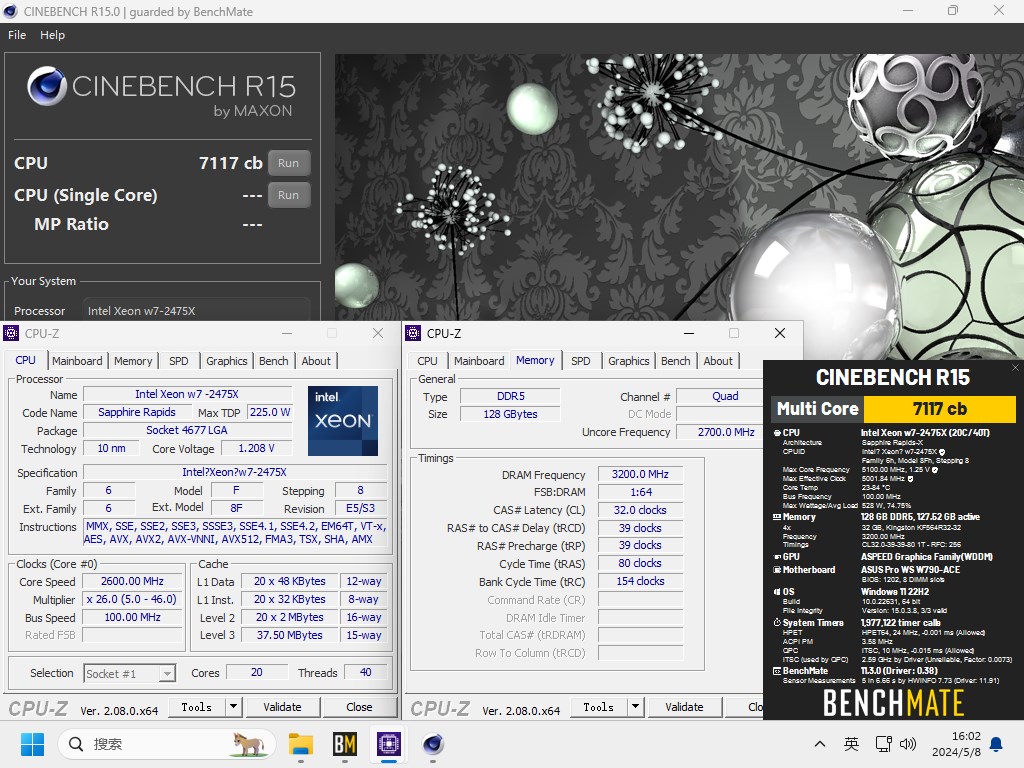Expand the Tools dropdown arrow in the right CPU-Z window
Viewport: 1024px width, 768px height.
click(x=635, y=707)
